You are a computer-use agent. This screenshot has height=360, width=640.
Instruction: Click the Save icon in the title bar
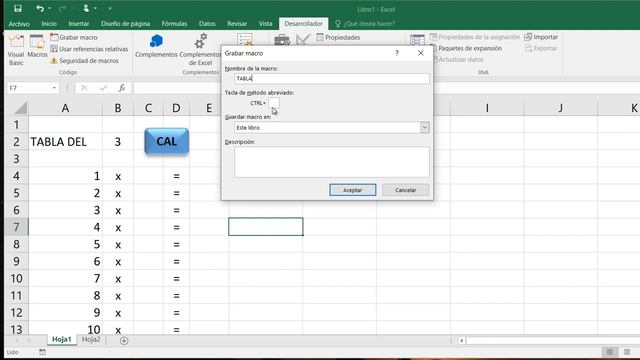[x=18, y=8]
